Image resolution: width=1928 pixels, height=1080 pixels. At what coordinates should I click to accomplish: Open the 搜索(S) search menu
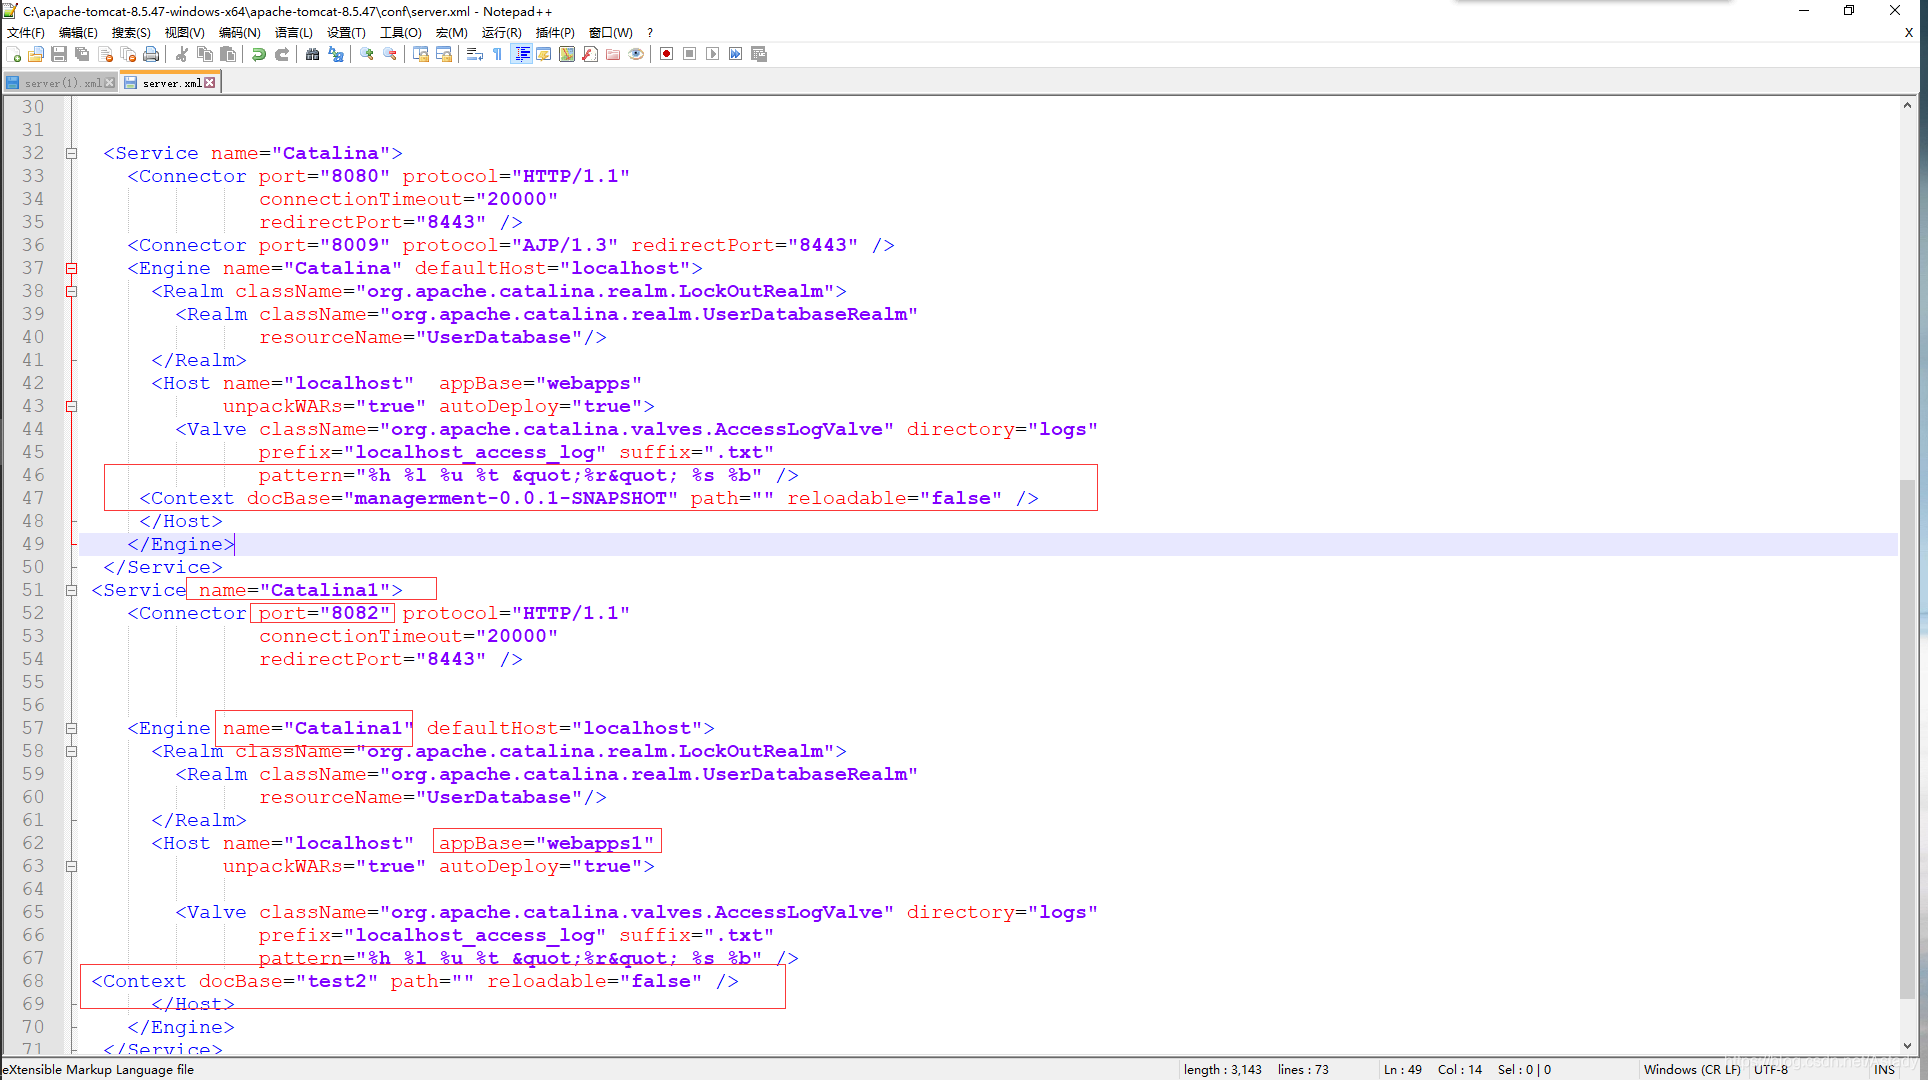131,32
